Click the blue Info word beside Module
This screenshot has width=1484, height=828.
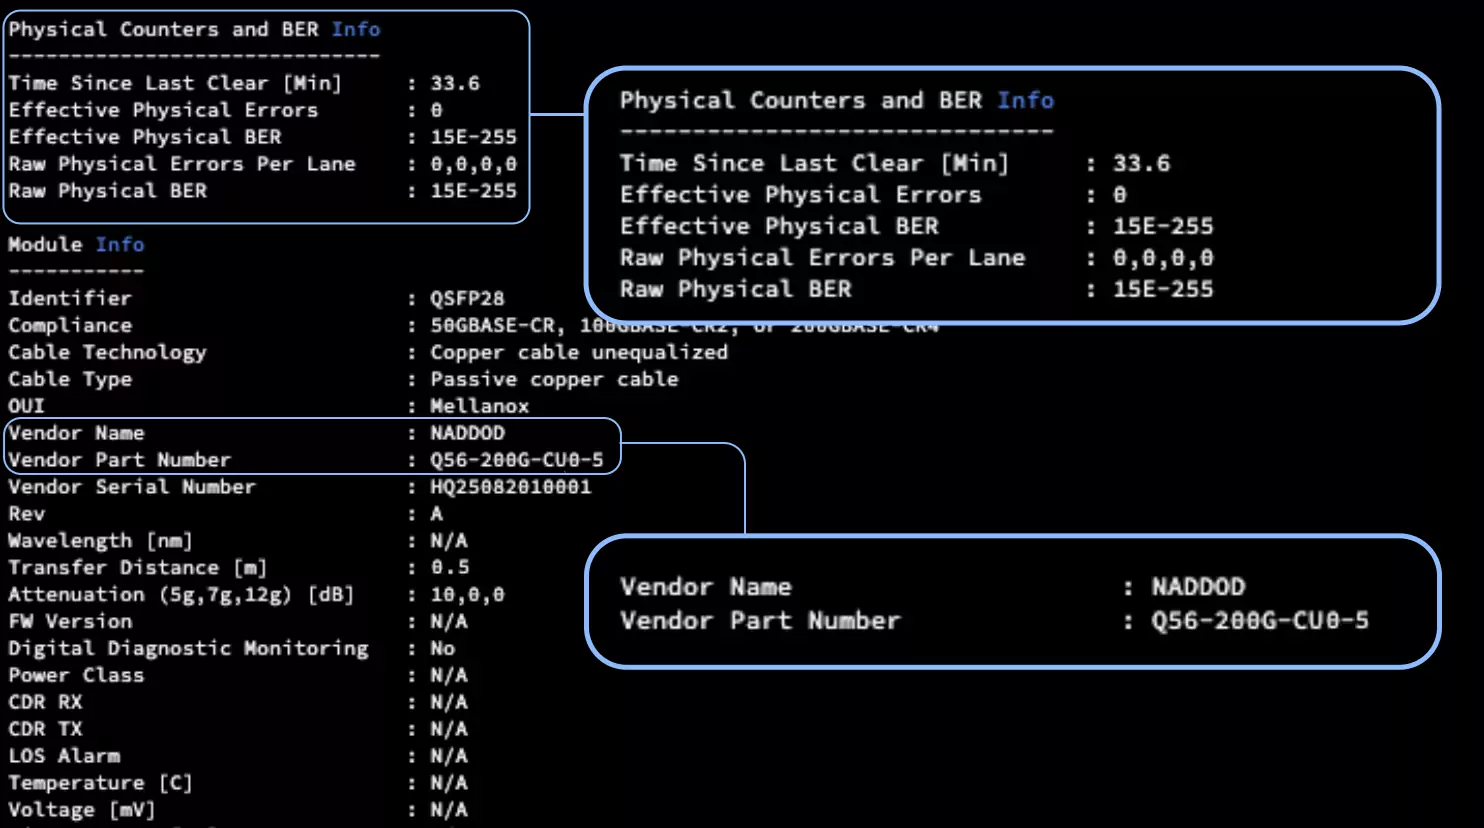120,244
